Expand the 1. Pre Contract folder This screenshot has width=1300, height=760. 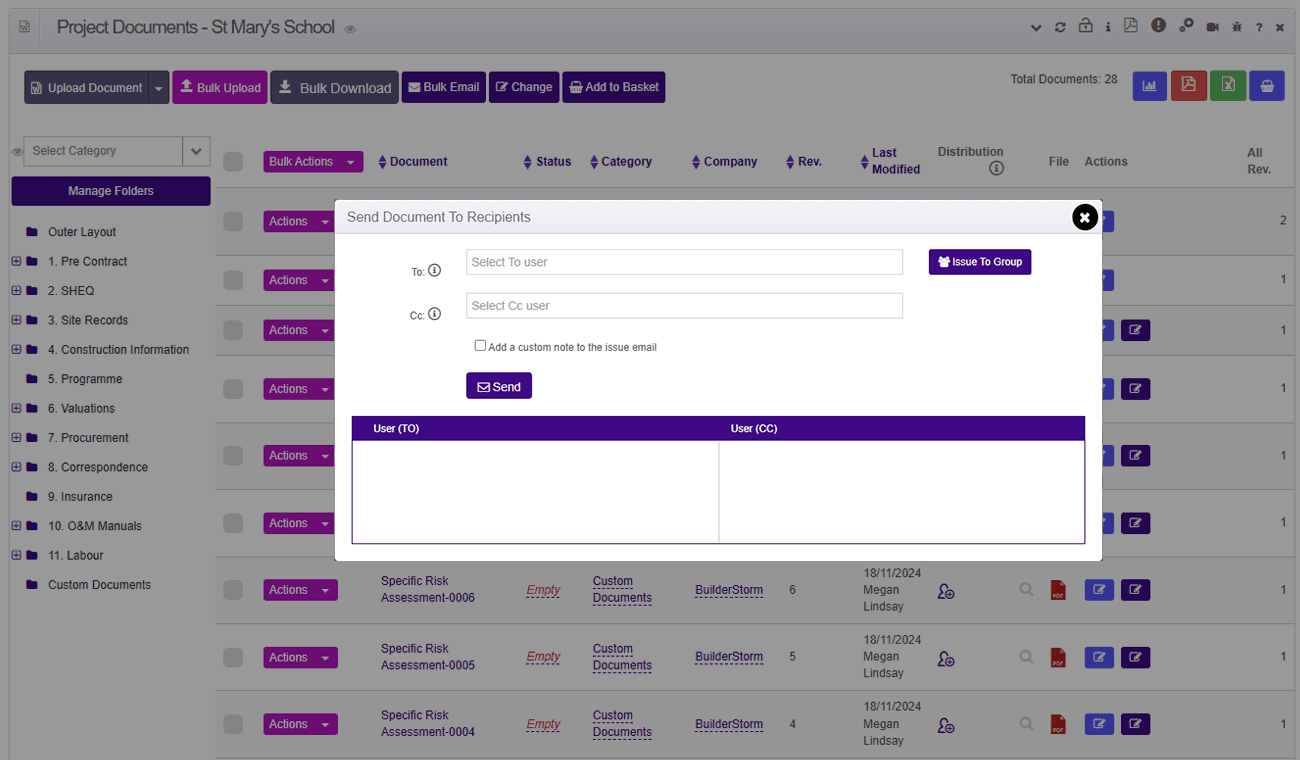tap(16, 262)
